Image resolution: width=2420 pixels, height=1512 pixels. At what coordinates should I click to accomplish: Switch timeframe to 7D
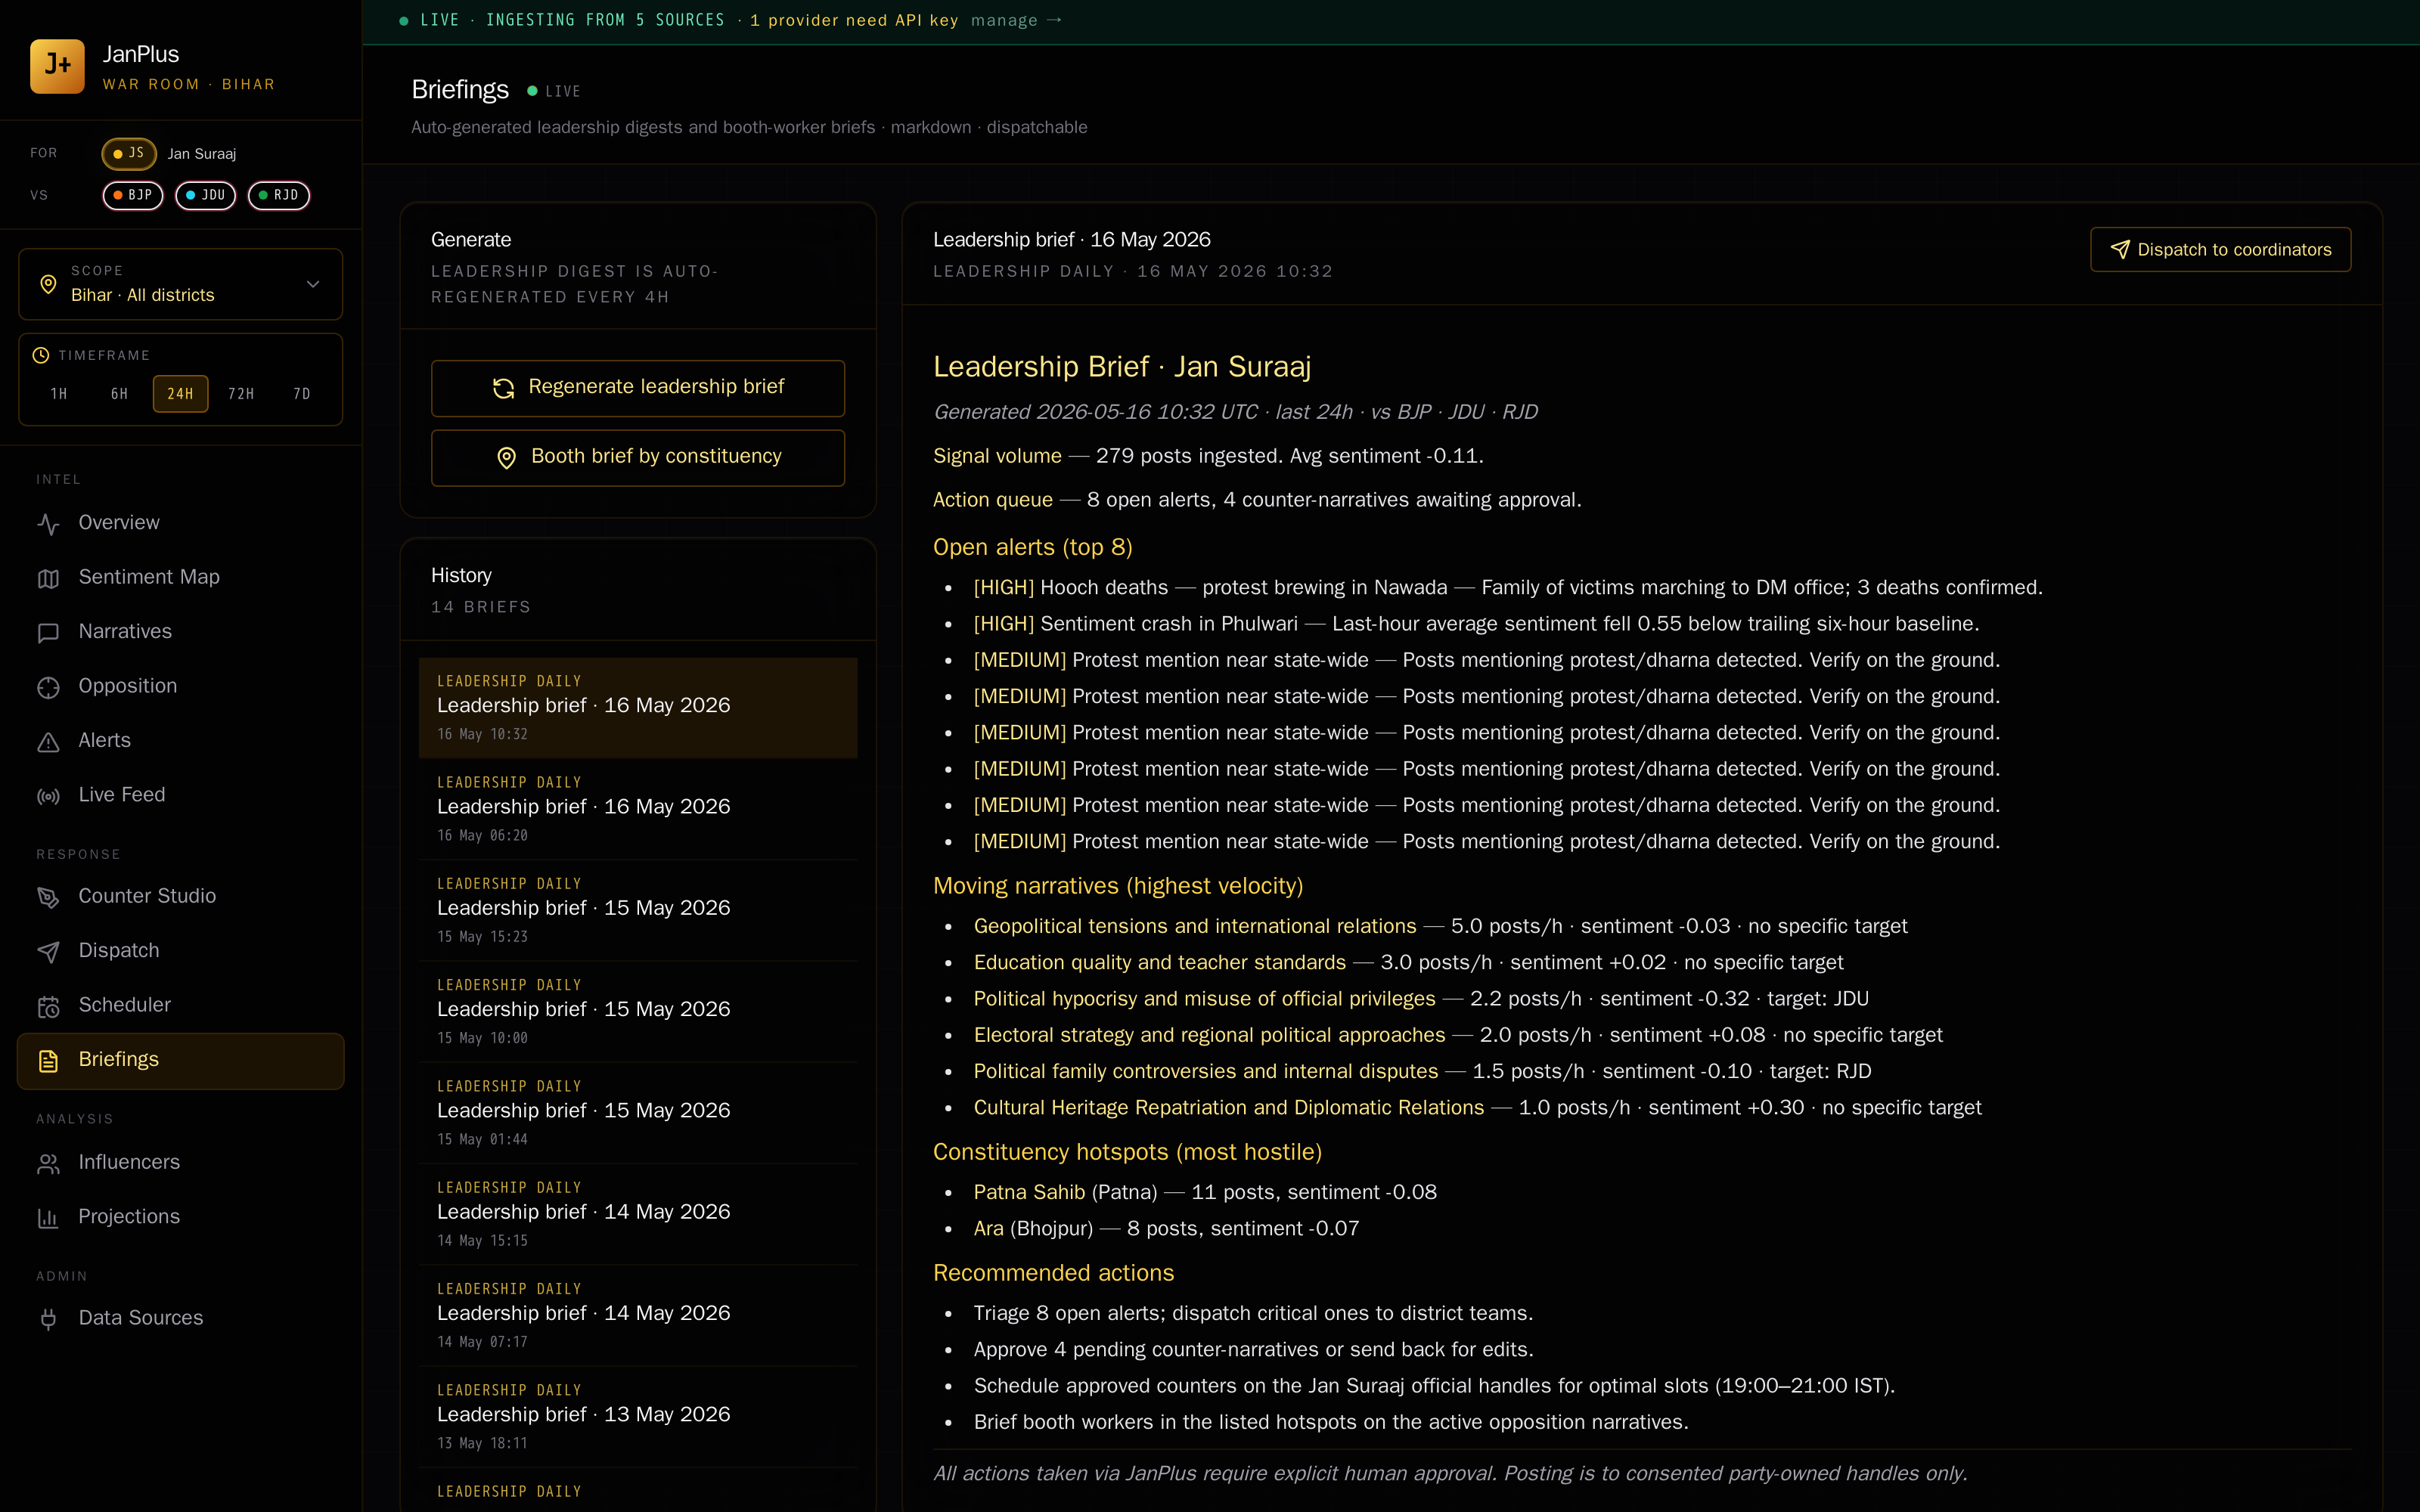tap(302, 394)
